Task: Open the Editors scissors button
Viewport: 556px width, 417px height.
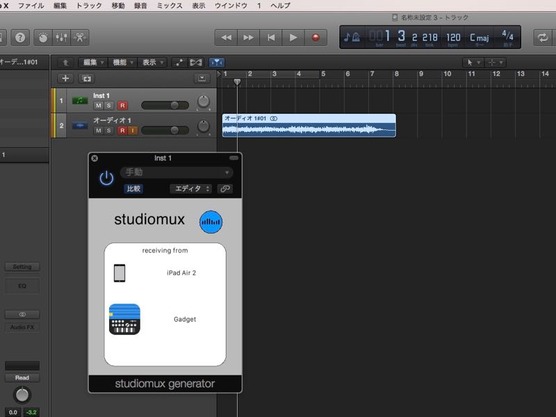Action: (x=80, y=37)
